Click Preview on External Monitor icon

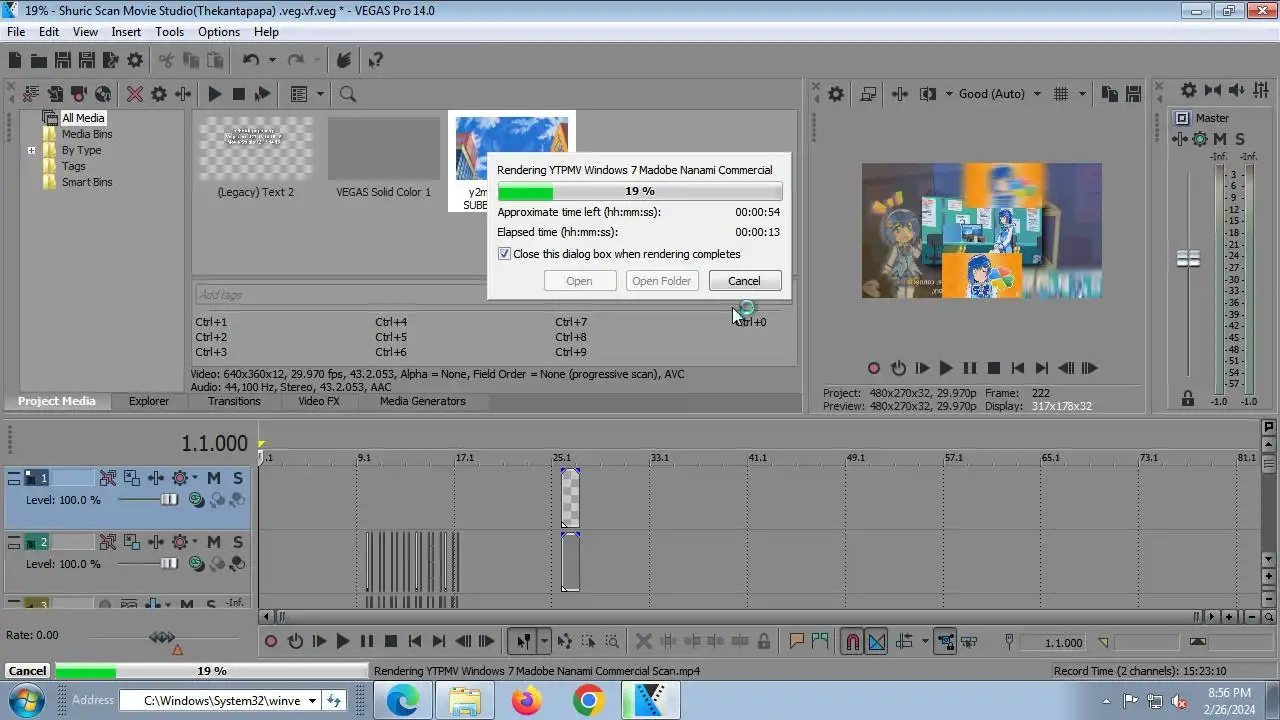[868, 94]
